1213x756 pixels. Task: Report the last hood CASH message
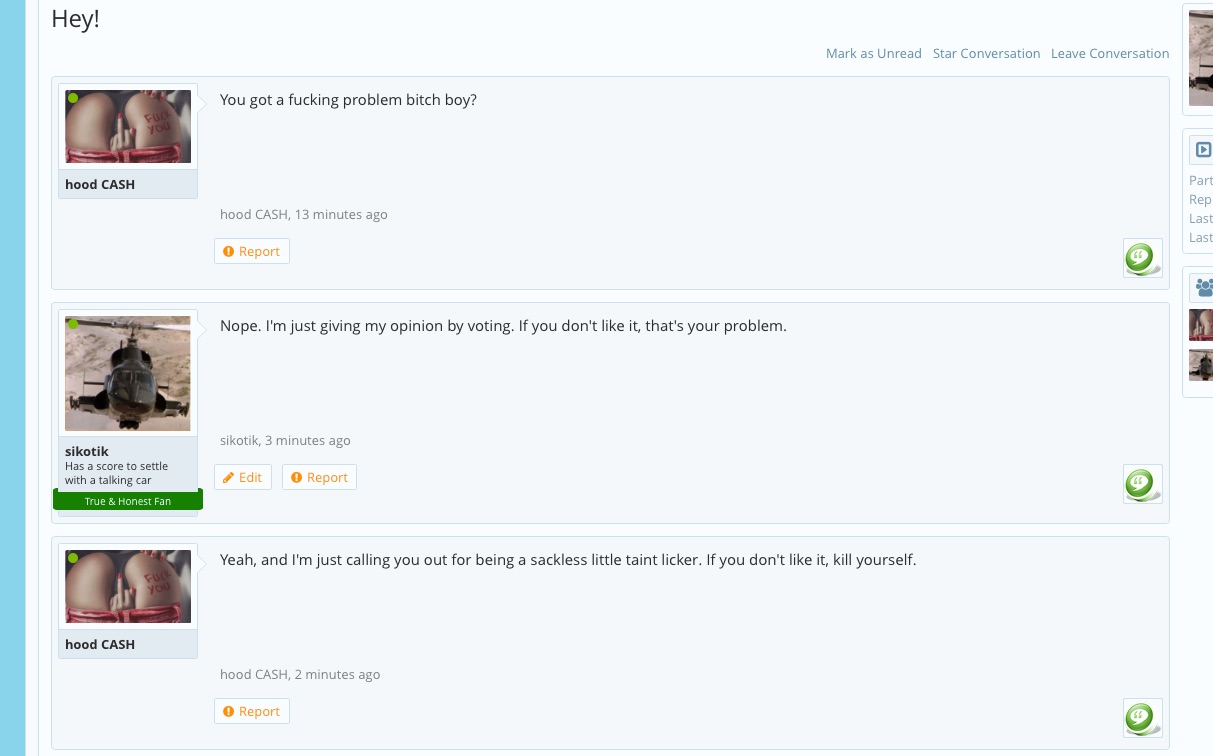[x=252, y=711]
